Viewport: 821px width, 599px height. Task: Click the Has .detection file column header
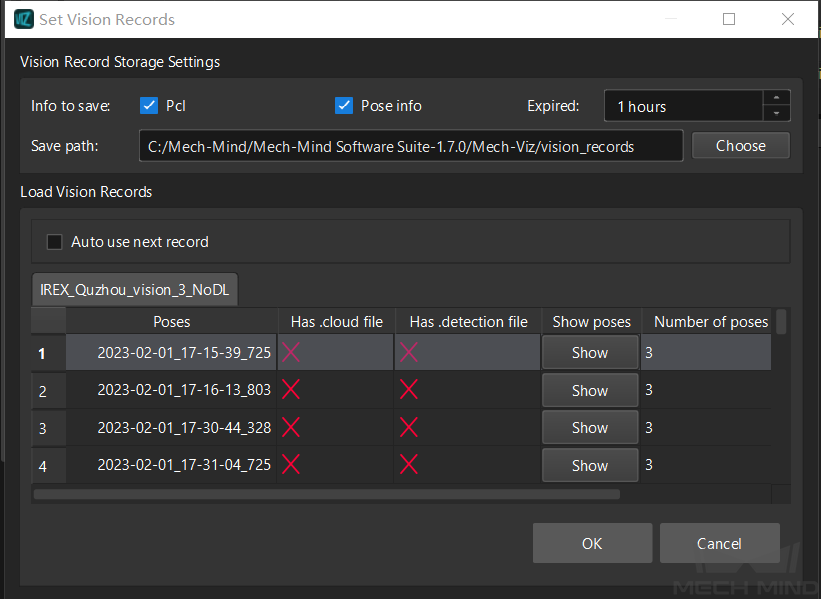click(468, 321)
